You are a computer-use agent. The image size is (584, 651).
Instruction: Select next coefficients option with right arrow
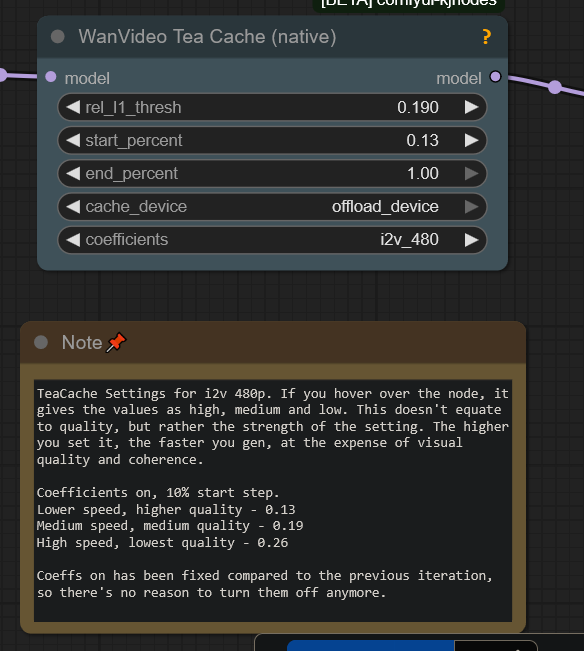pos(472,240)
